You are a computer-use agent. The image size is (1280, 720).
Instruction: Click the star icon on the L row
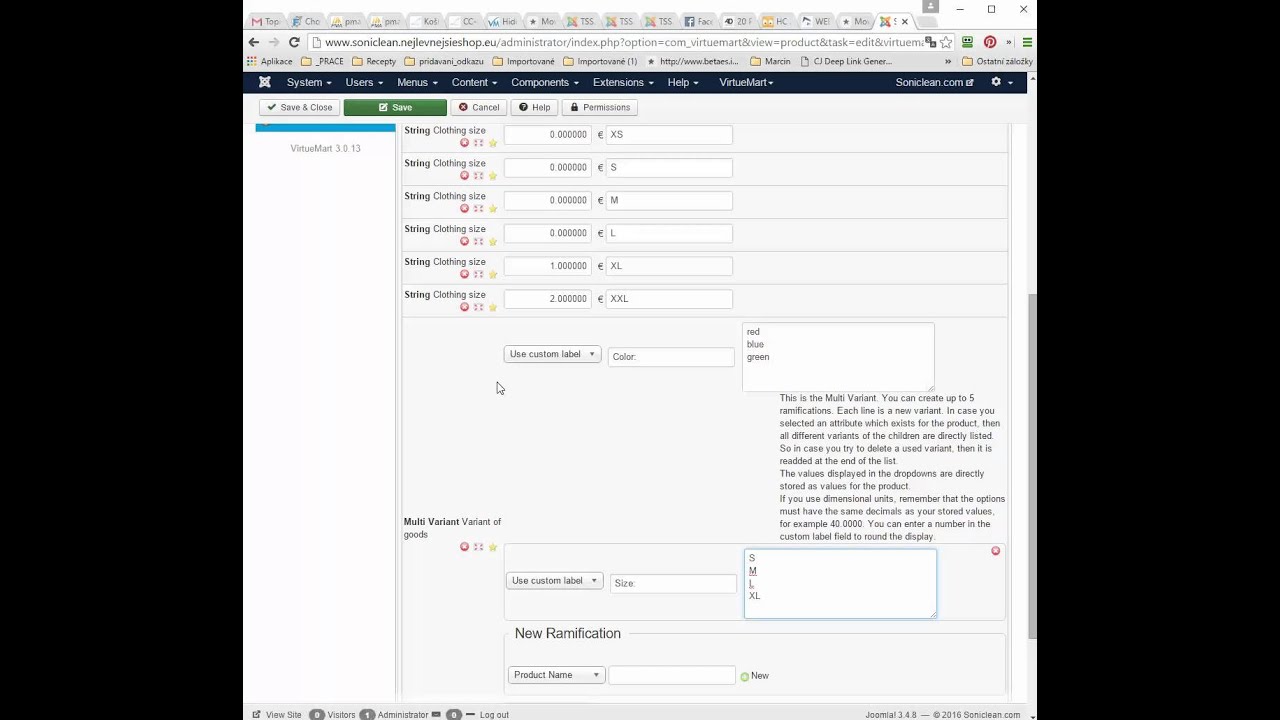492,242
